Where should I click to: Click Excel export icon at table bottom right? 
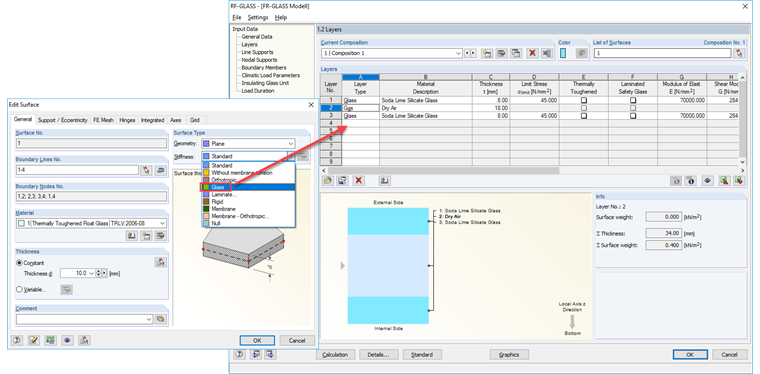(724, 181)
